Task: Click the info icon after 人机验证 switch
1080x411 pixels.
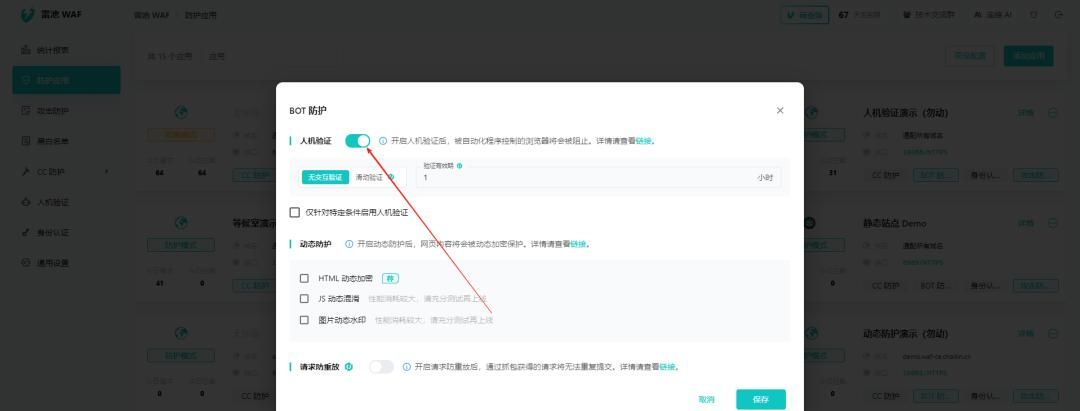Action: (x=383, y=141)
